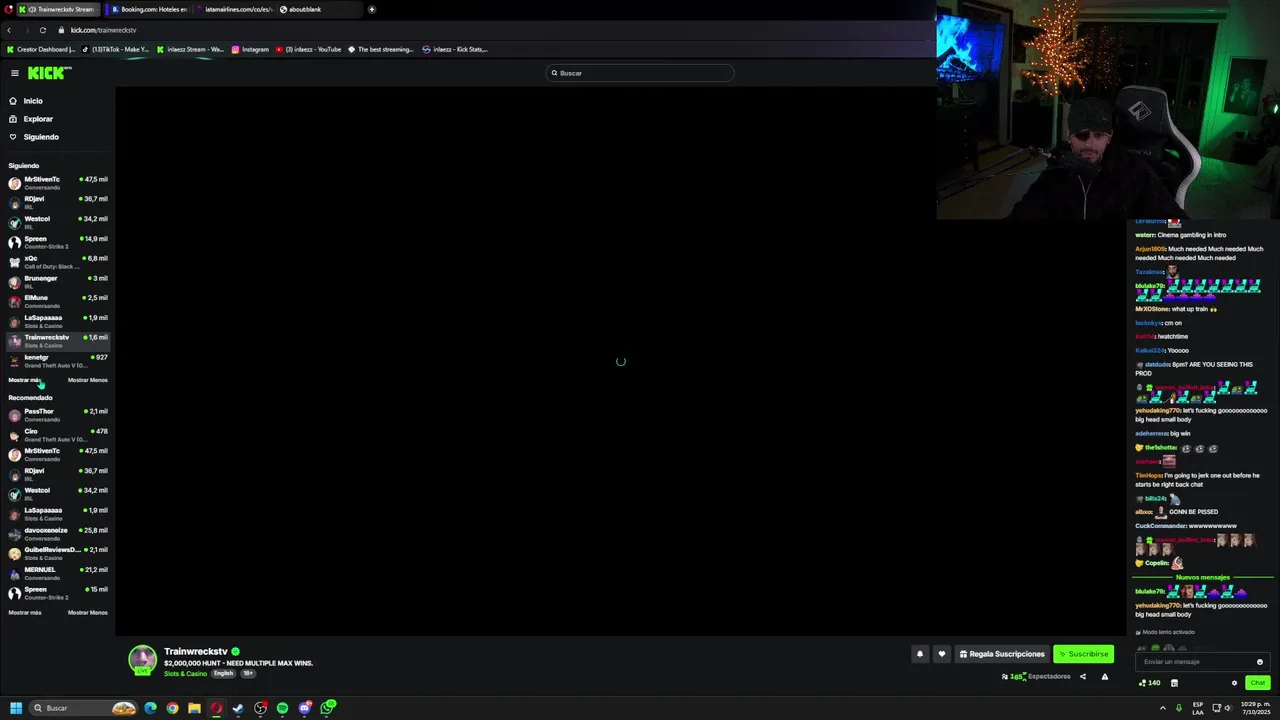This screenshot has height=720, width=1280.
Task: Open Creator Dashboard bookmark
Action: click(x=41, y=49)
